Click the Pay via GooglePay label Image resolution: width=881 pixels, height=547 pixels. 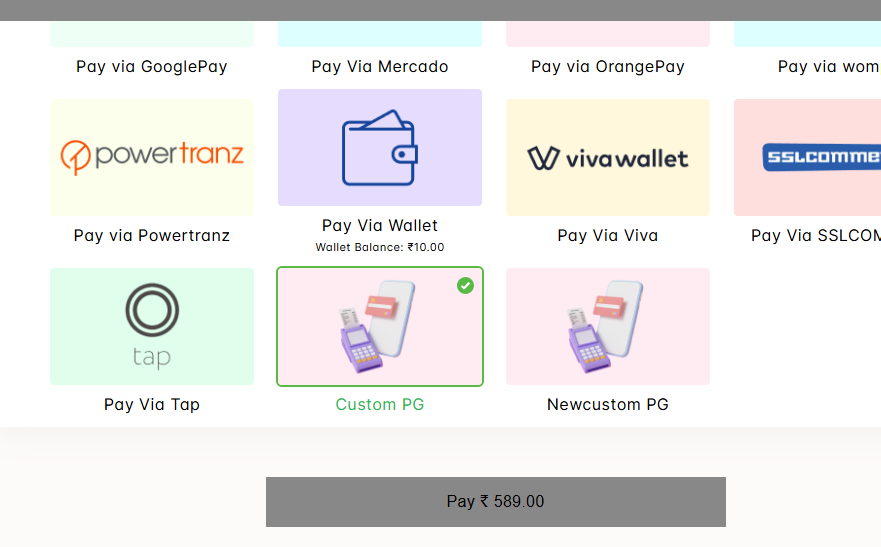(x=152, y=67)
